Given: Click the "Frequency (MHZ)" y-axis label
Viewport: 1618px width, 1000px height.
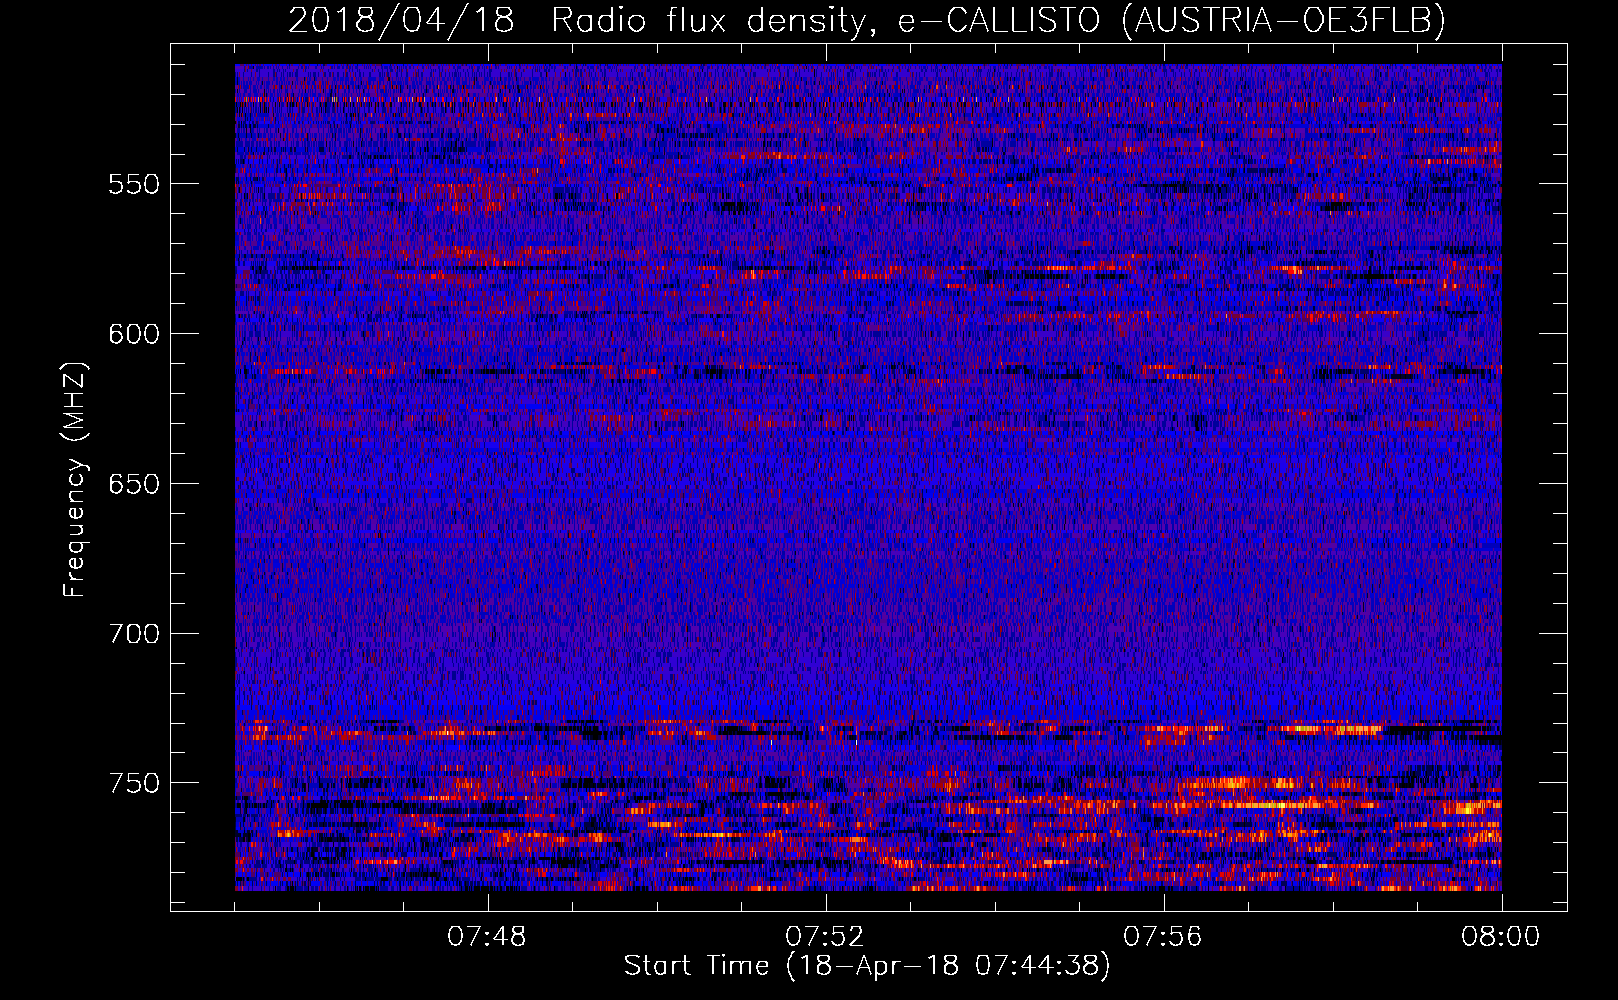Looking at the screenshot, I should pos(75,480).
